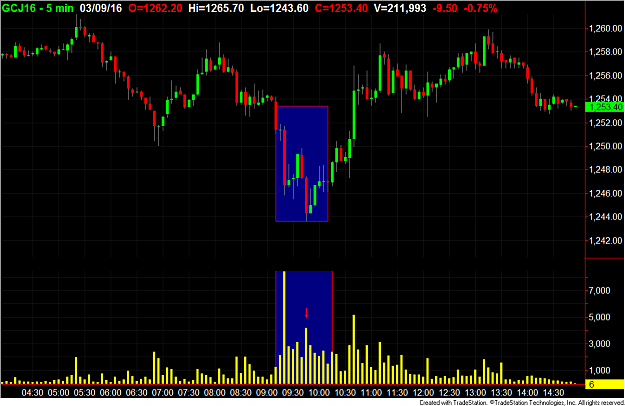Click the 1,258.00 price axis label

(605, 52)
